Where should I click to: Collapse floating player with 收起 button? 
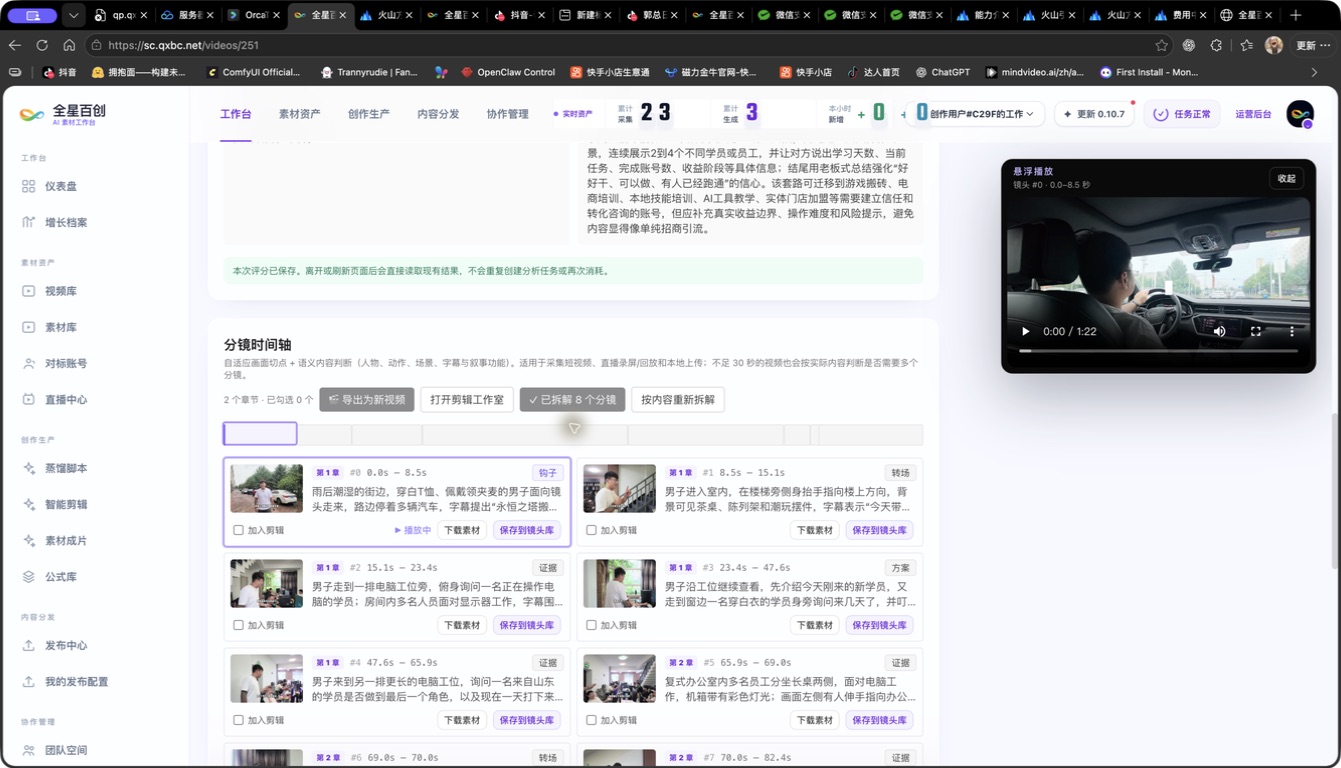[1286, 178]
